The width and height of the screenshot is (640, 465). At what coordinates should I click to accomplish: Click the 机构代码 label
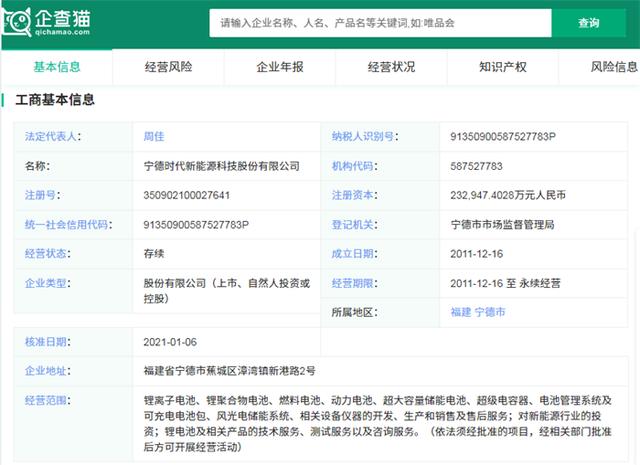click(353, 166)
